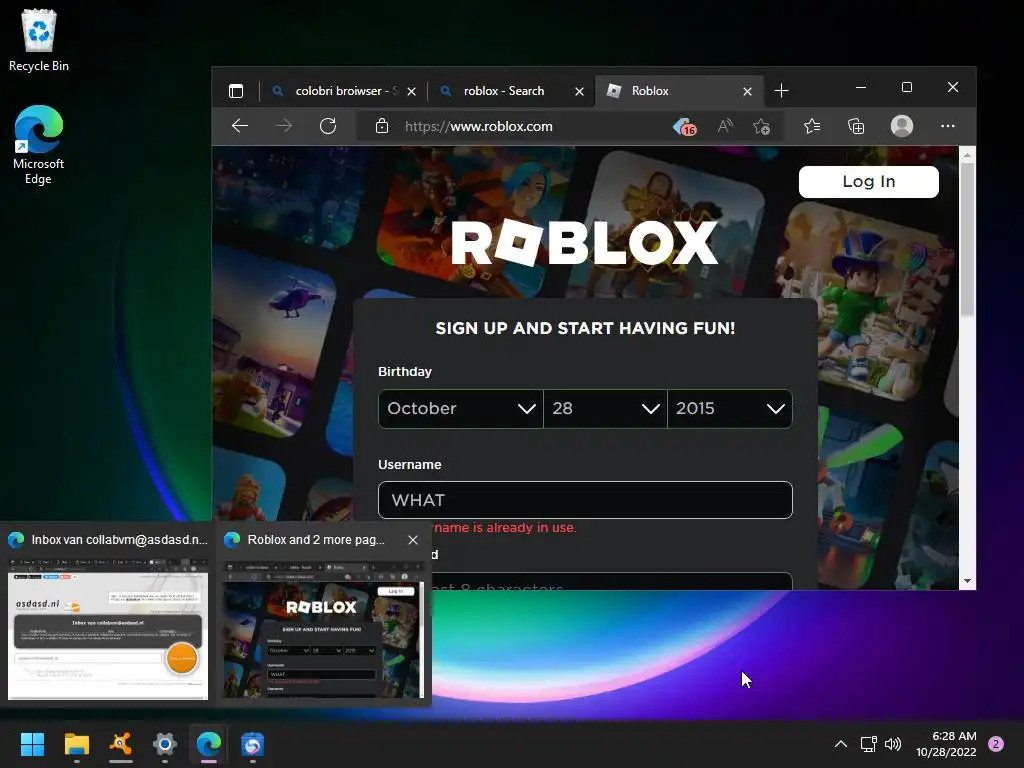Click the address bar URL www.roblox.com
The height and width of the screenshot is (768, 1024).
pos(479,126)
